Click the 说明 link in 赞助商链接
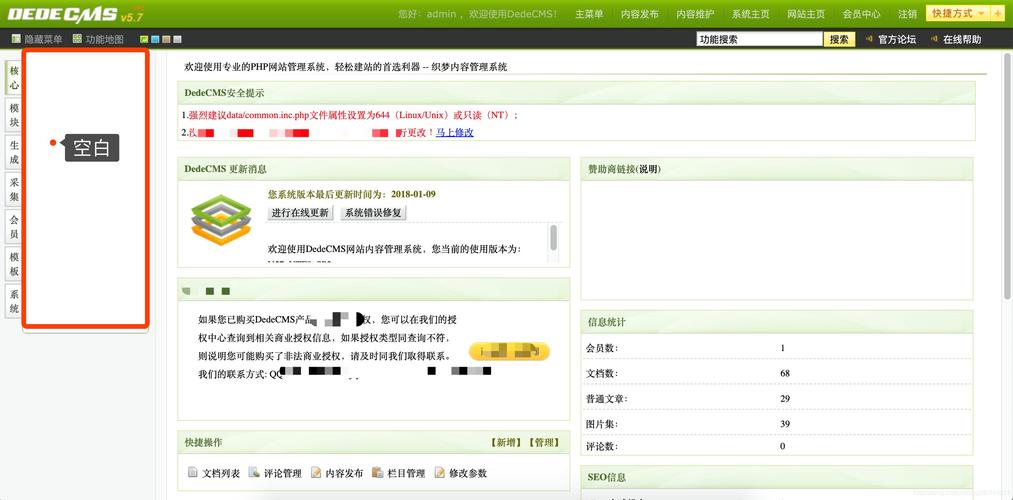The height and width of the screenshot is (500, 1013). click(x=648, y=169)
